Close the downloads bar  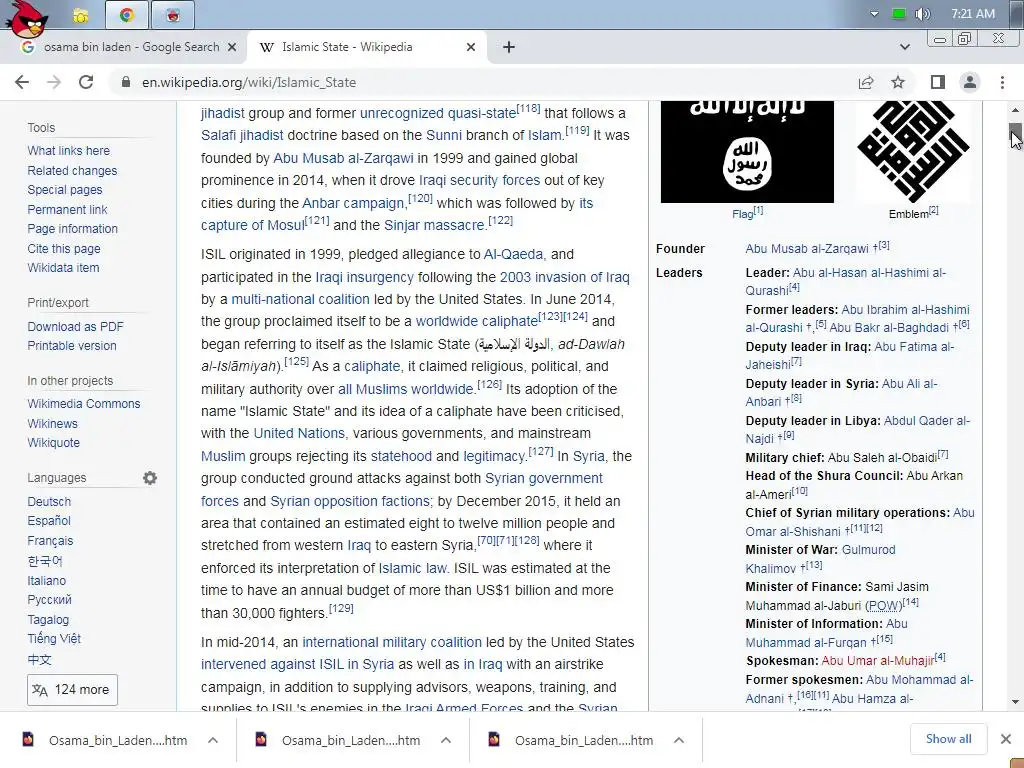[1006, 739]
